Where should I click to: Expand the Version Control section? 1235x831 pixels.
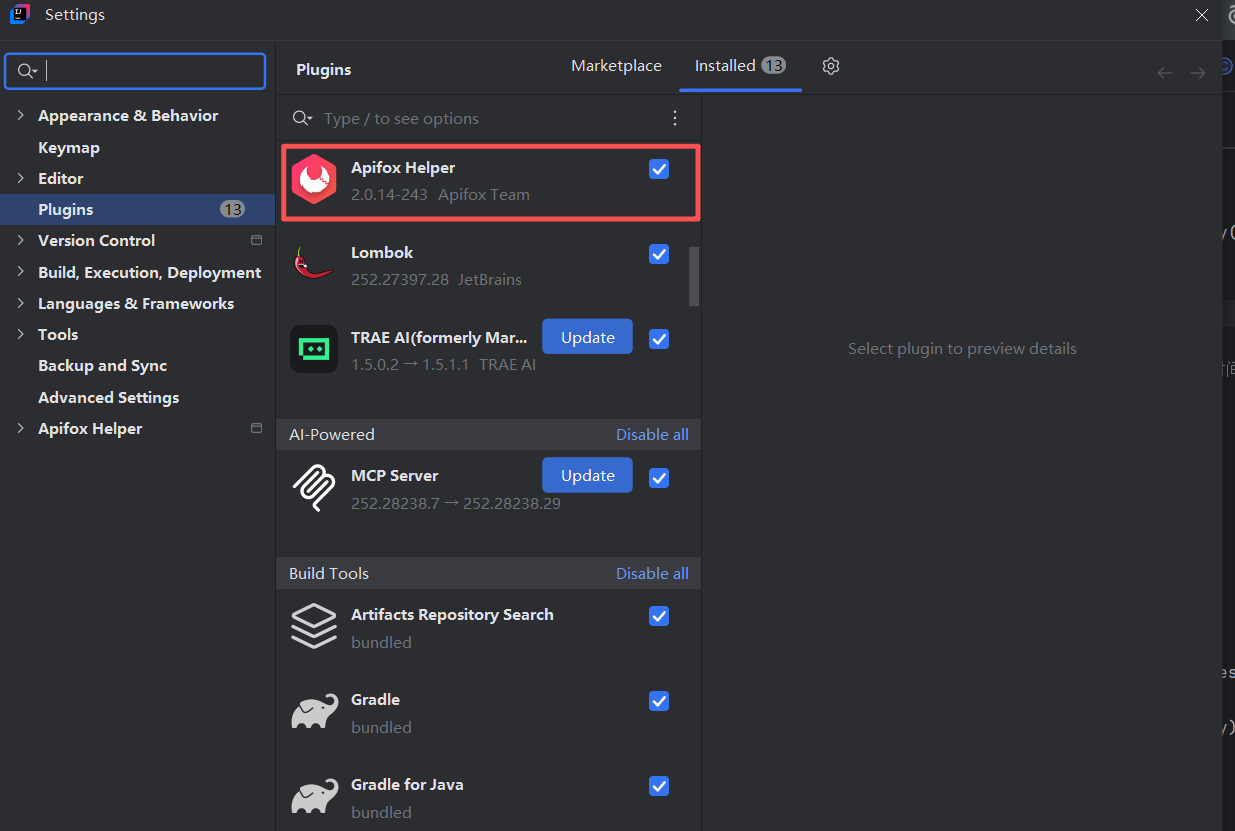pos(20,240)
